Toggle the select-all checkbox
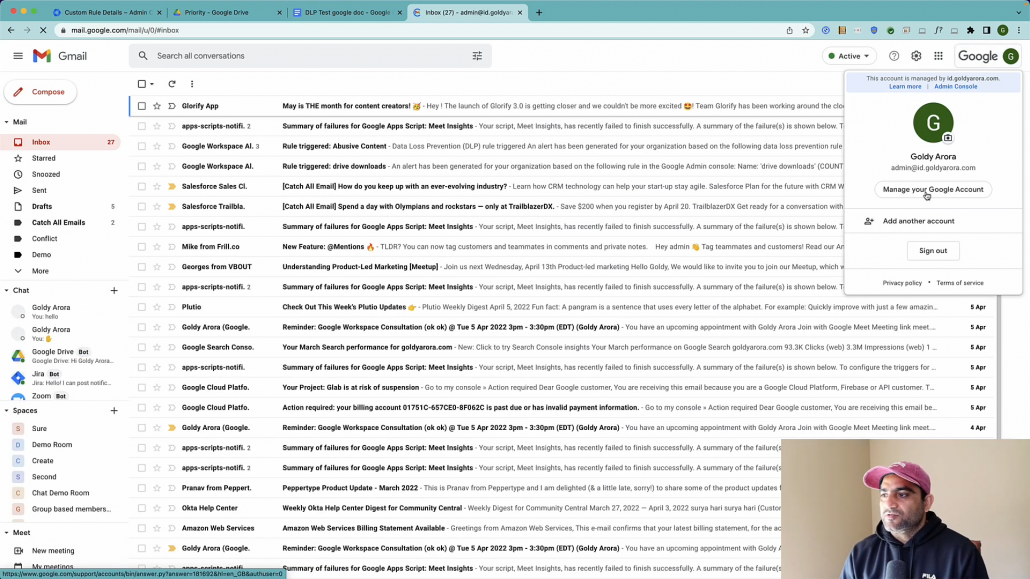Screen dimensions: 1030x579 coord(142,84)
